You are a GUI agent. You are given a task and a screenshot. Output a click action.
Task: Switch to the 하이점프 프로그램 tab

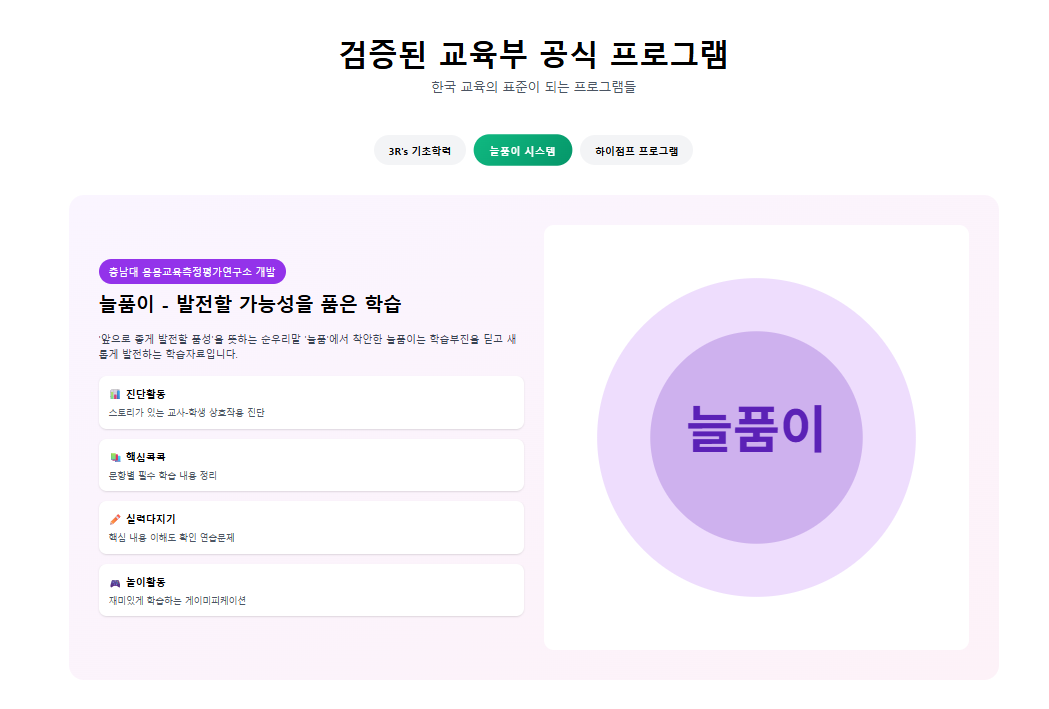coord(637,150)
